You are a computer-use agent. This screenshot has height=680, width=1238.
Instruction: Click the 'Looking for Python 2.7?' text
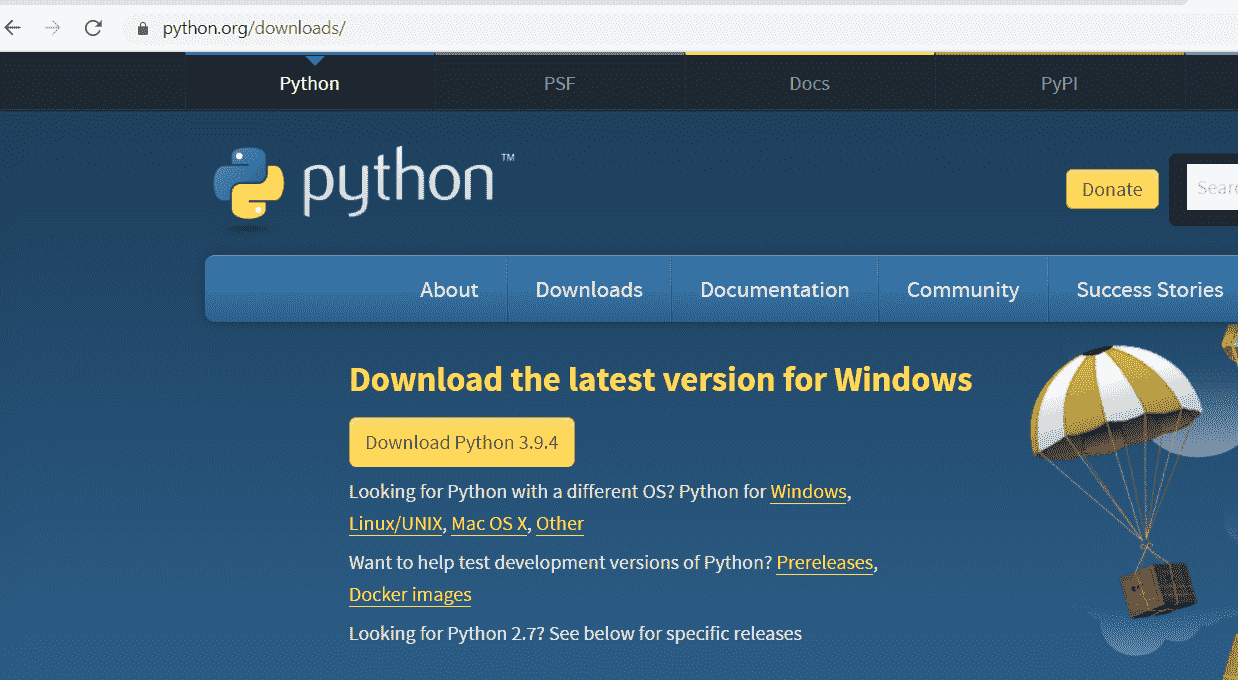click(x=446, y=633)
